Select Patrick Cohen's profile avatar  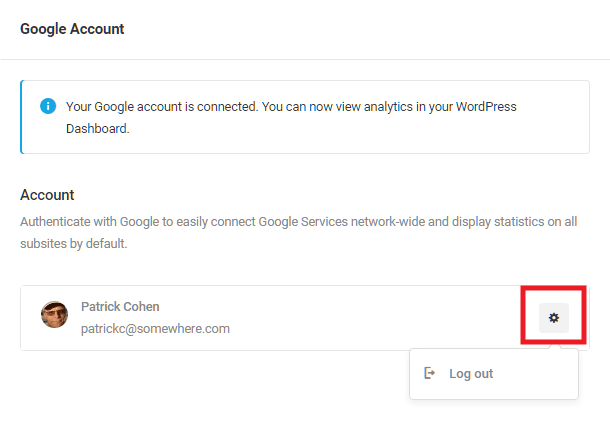[54, 314]
